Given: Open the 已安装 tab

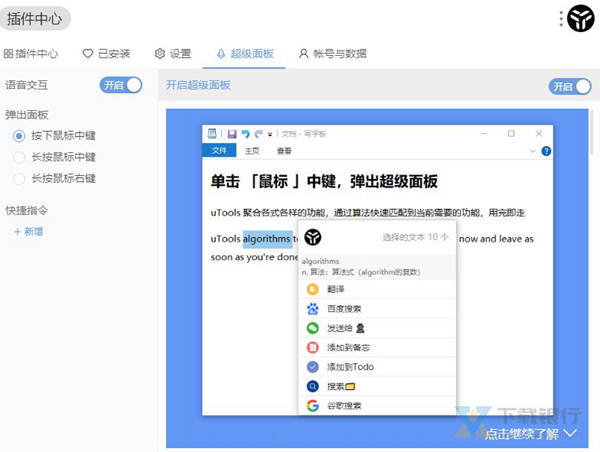Looking at the screenshot, I should (x=106, y=54).
